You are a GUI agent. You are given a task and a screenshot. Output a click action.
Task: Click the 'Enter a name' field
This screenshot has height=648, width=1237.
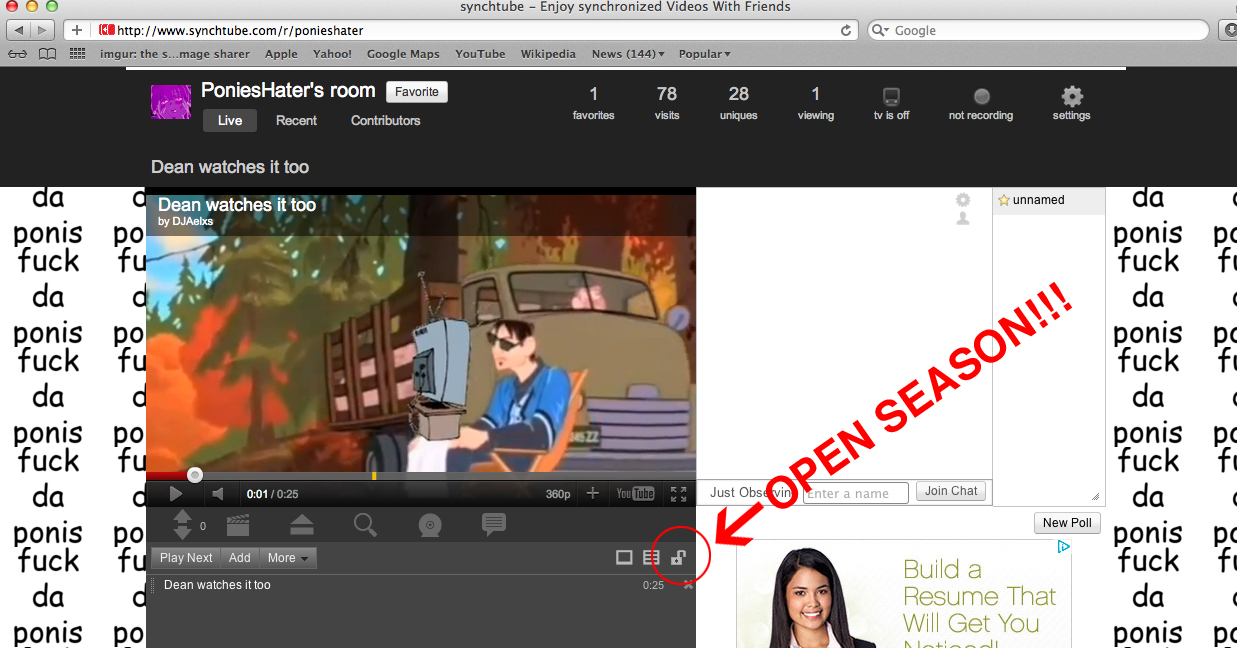tap(856, 493)
